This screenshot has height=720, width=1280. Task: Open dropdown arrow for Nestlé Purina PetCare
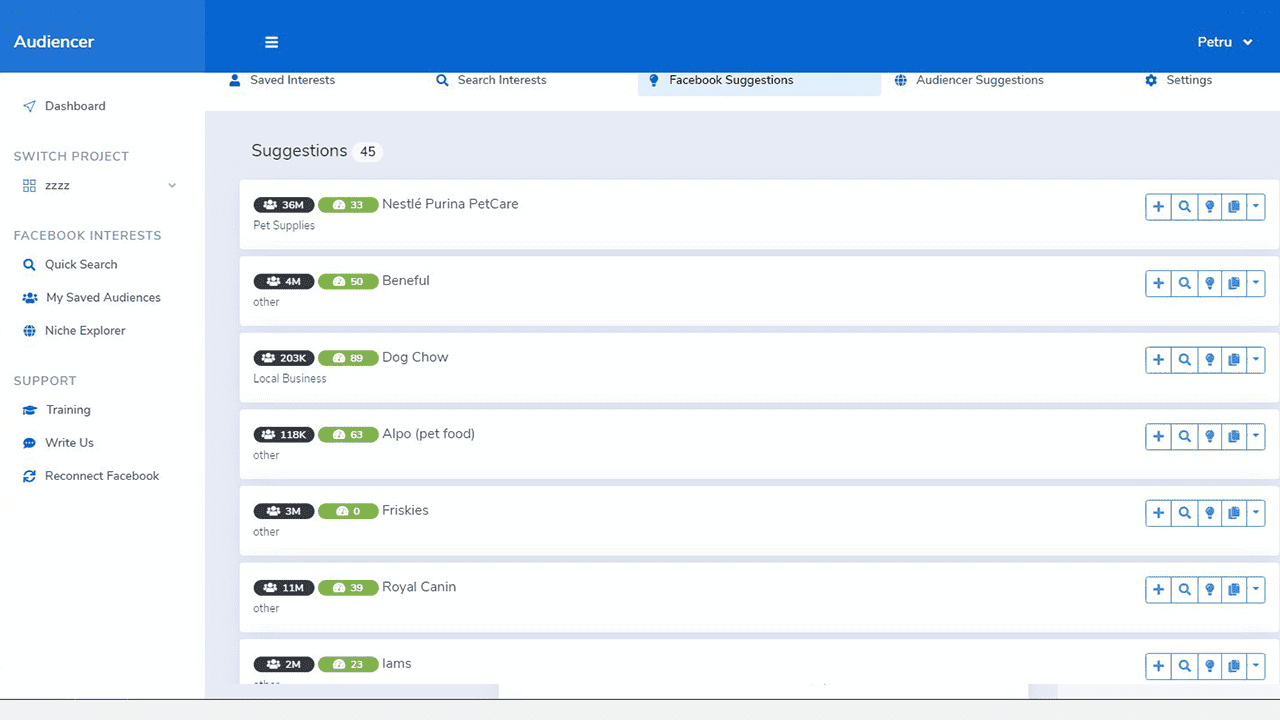pyautogui.click(x=1256, y=207)
